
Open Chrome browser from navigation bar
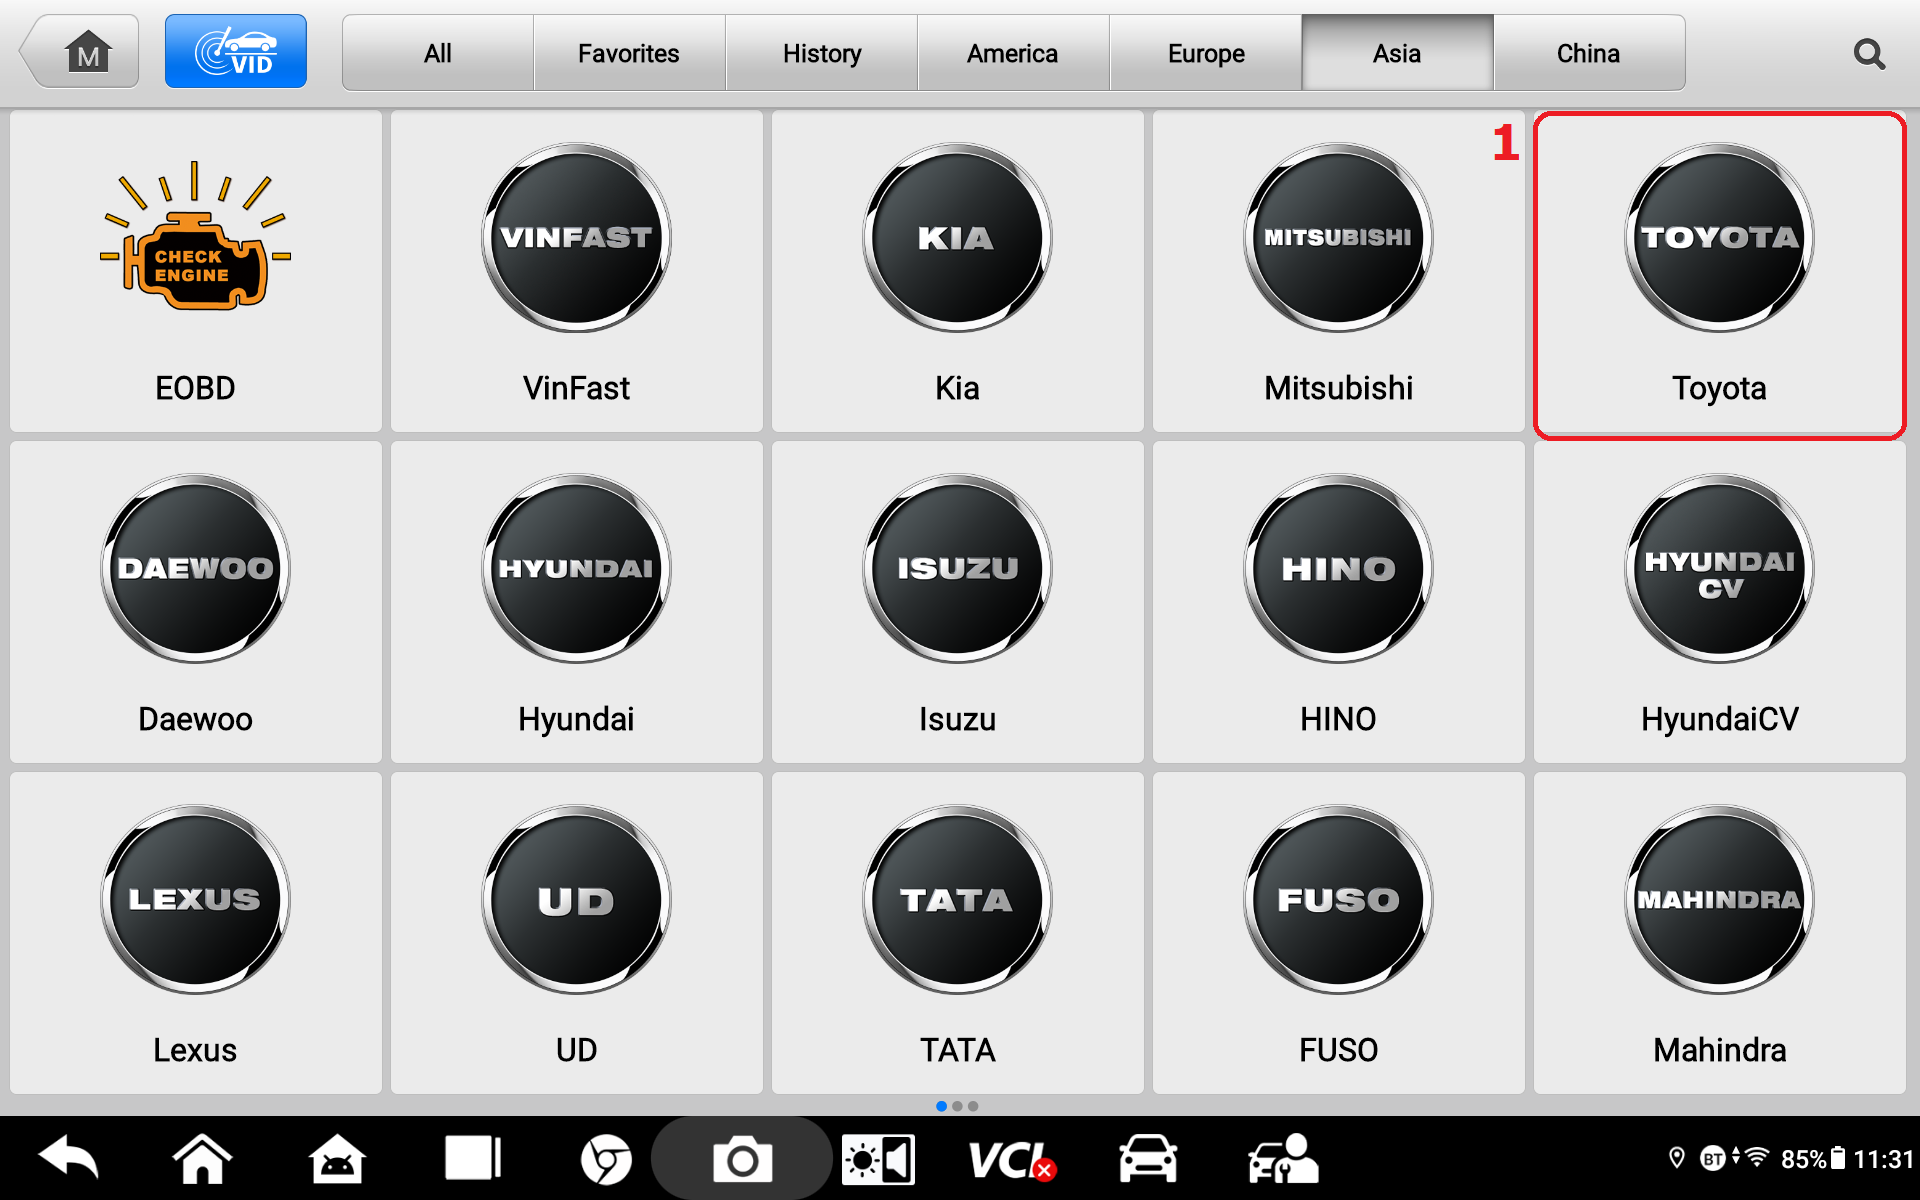606,1160
